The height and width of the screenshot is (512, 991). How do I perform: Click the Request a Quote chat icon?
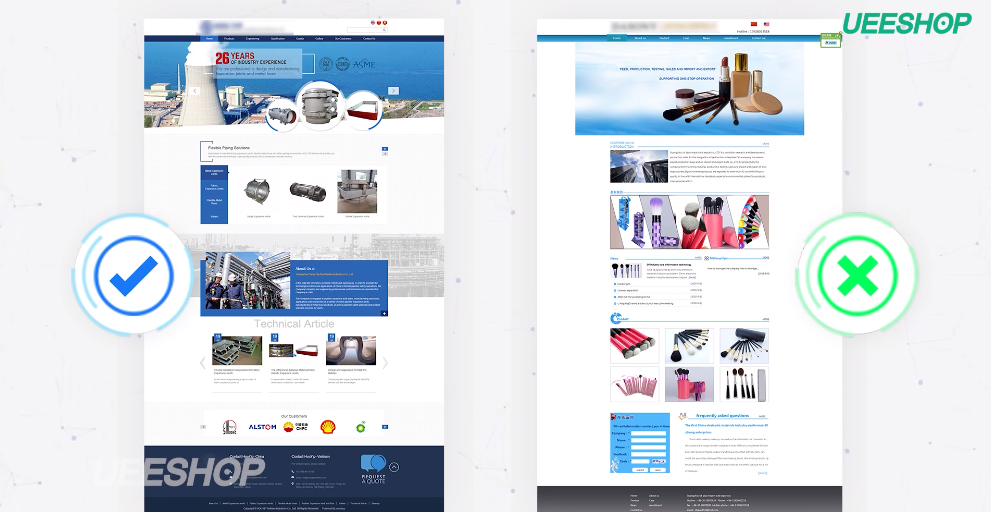tap(374, 466)
